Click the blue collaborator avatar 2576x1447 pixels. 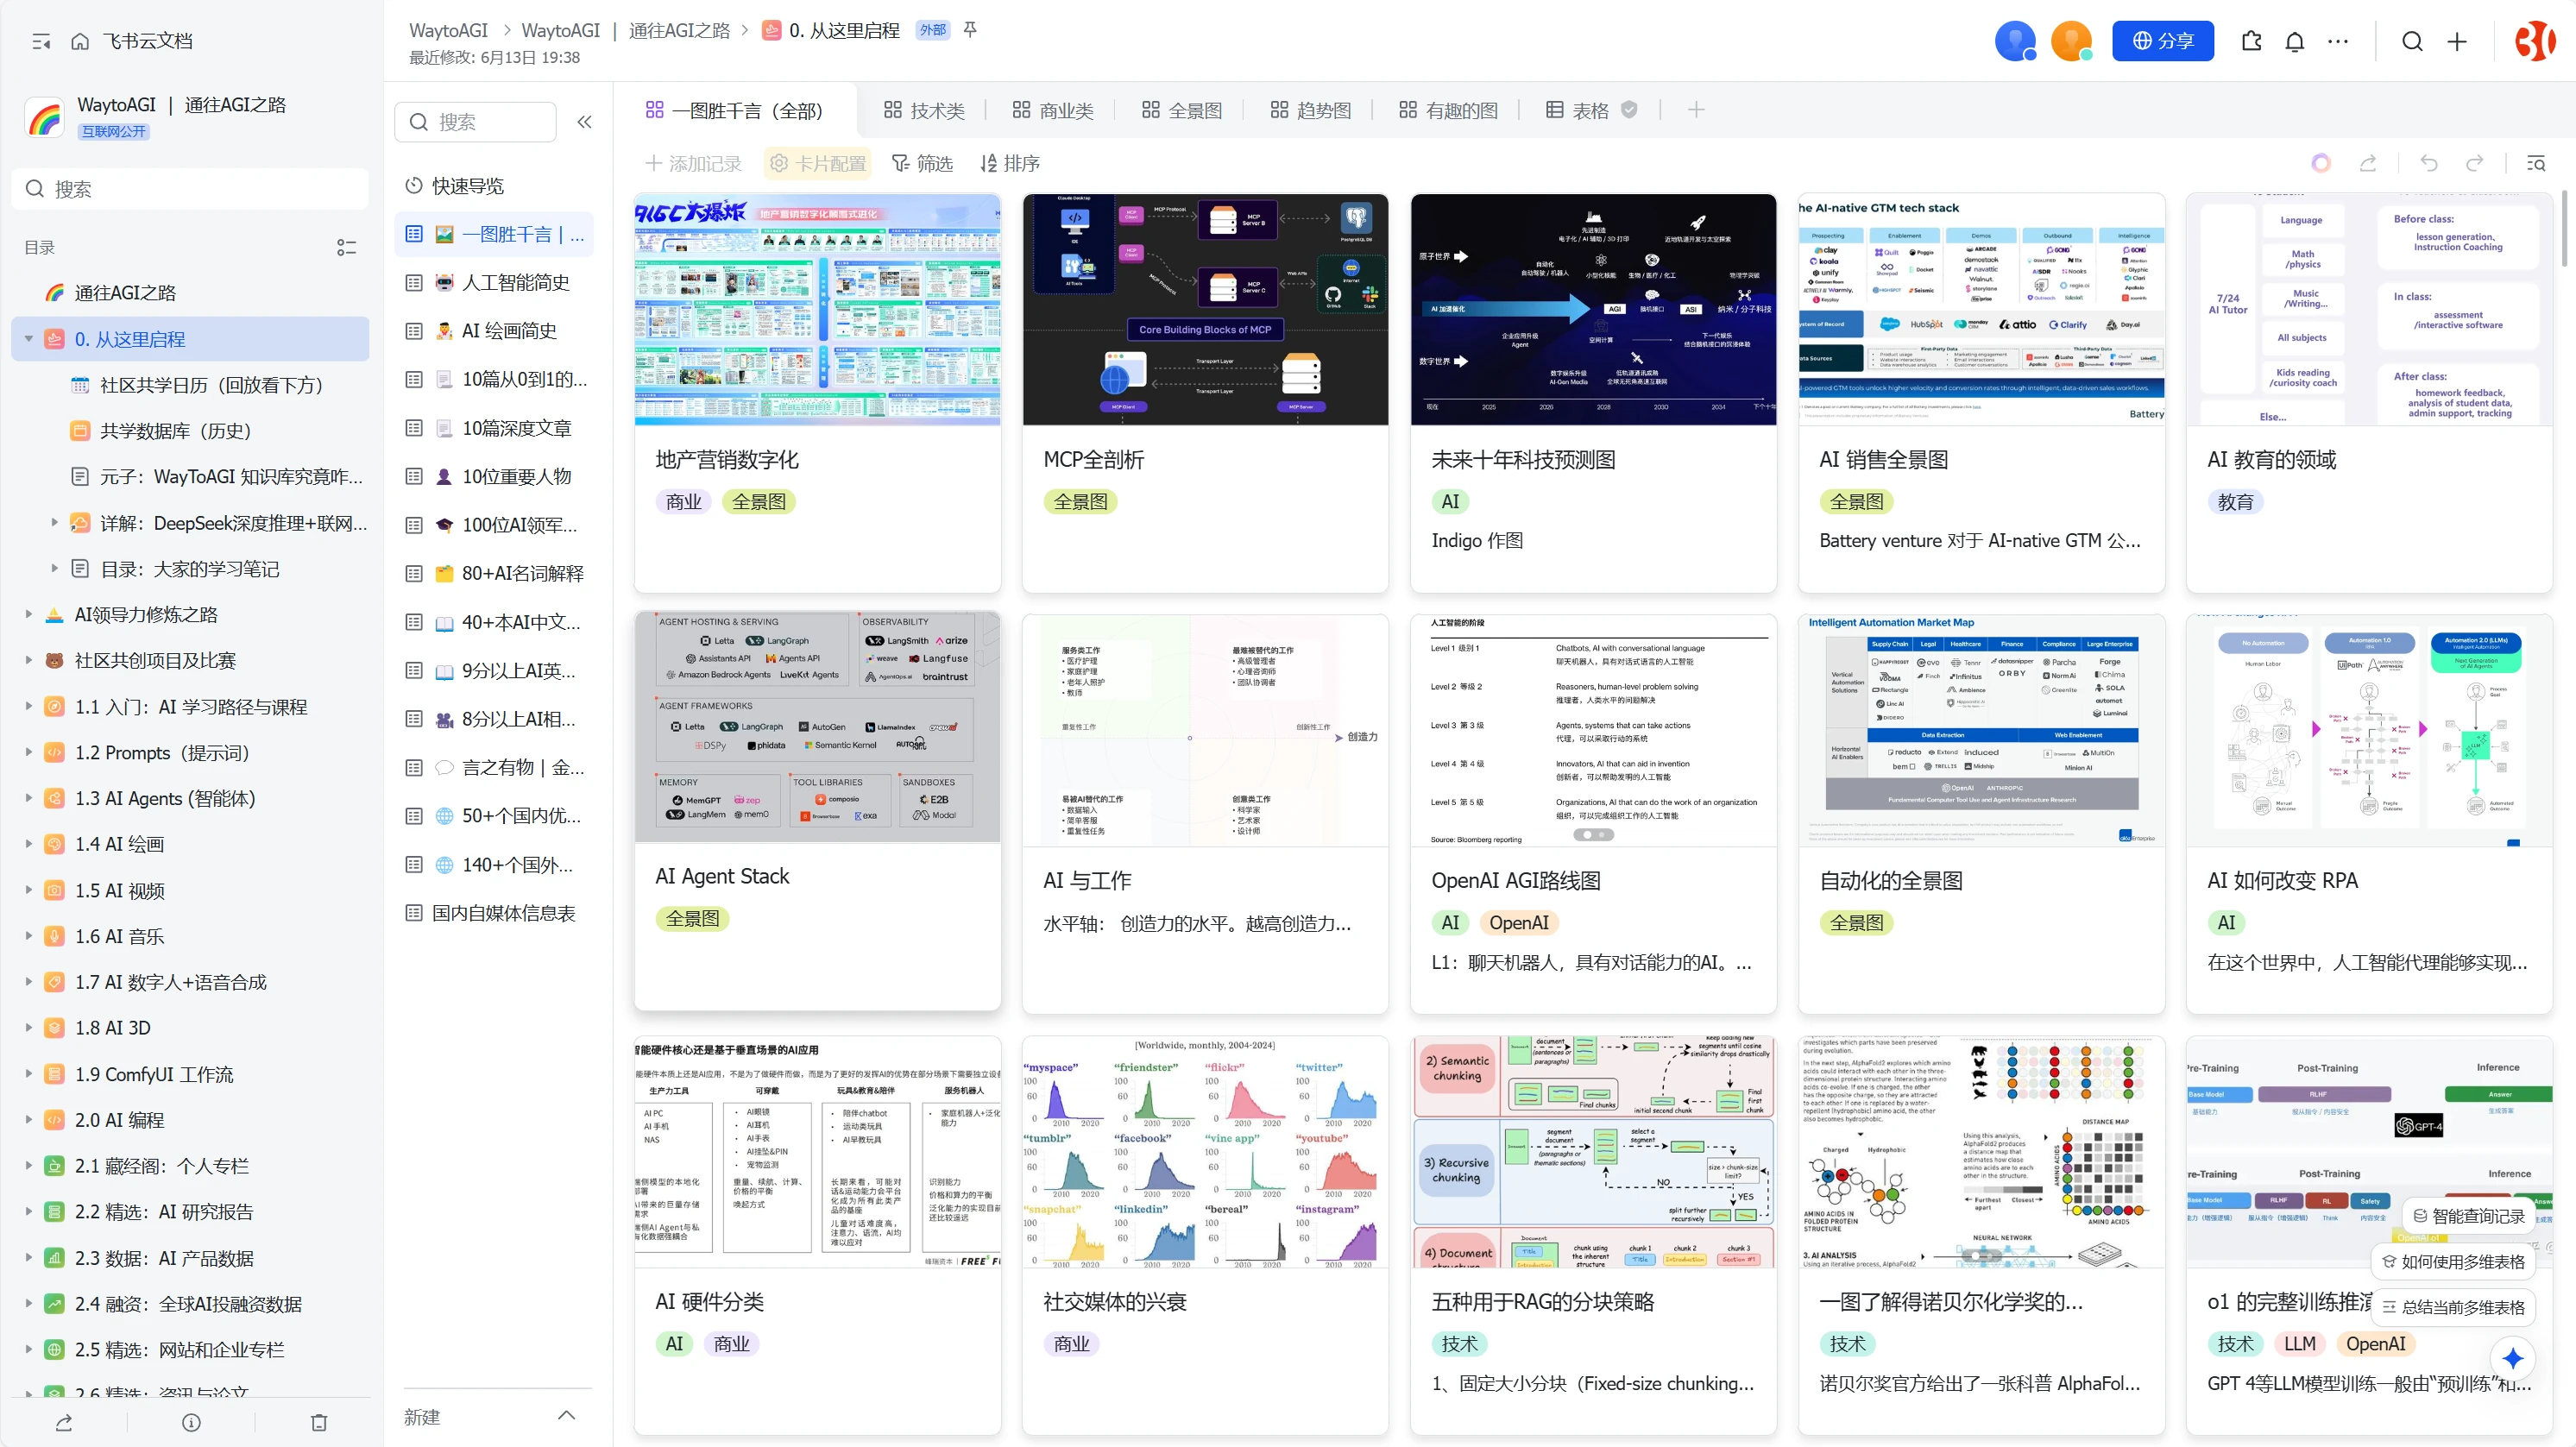pyautogui.click(x=2015, y=41)
